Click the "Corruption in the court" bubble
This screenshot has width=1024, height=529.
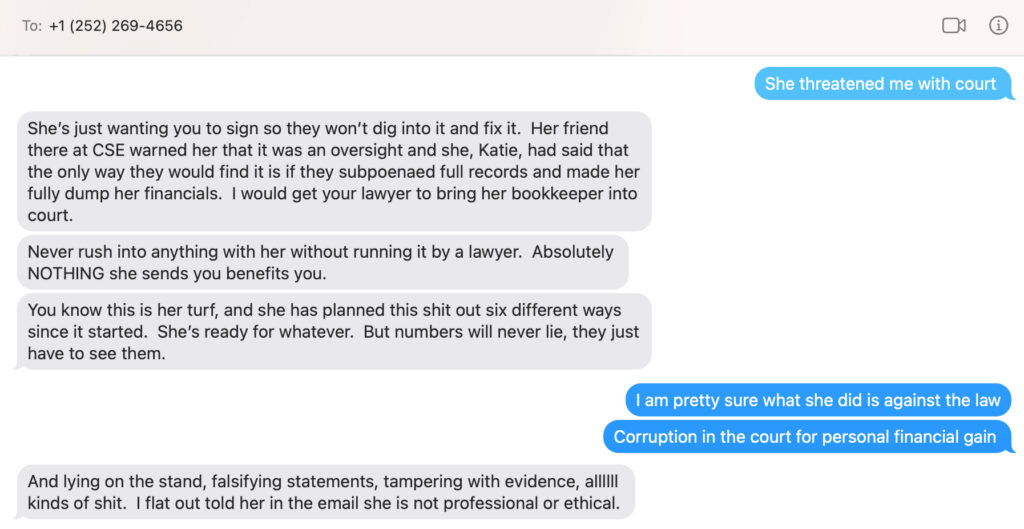coord(805,437)
